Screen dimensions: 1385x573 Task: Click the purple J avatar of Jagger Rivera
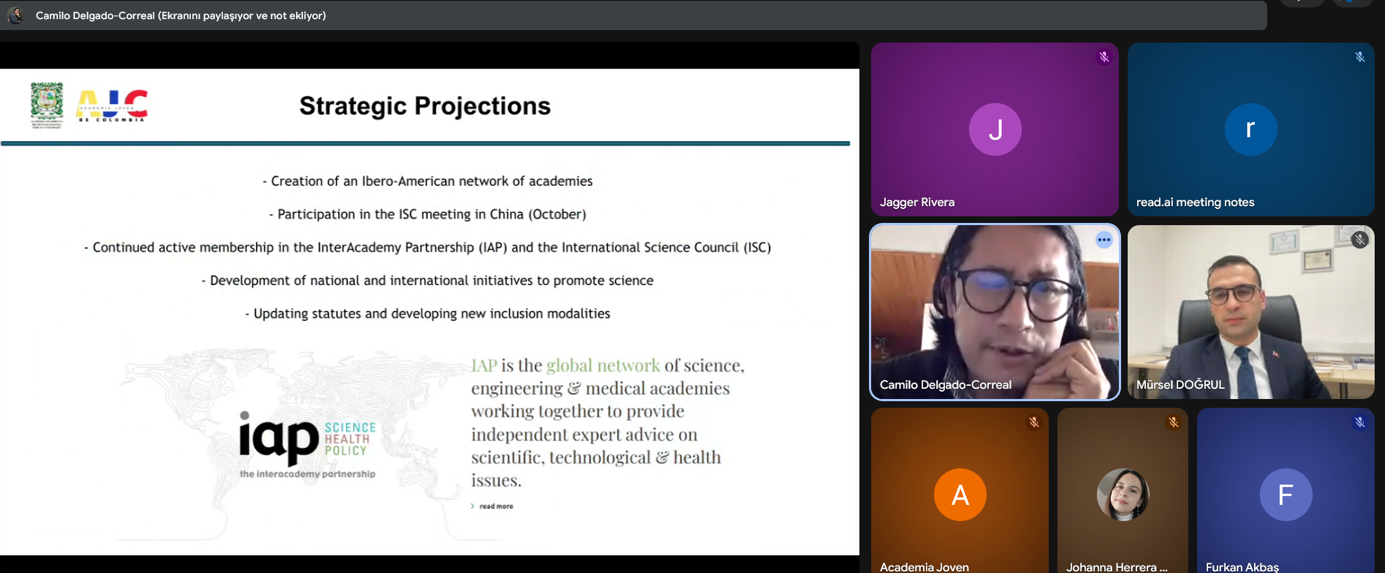click(994, 130)
